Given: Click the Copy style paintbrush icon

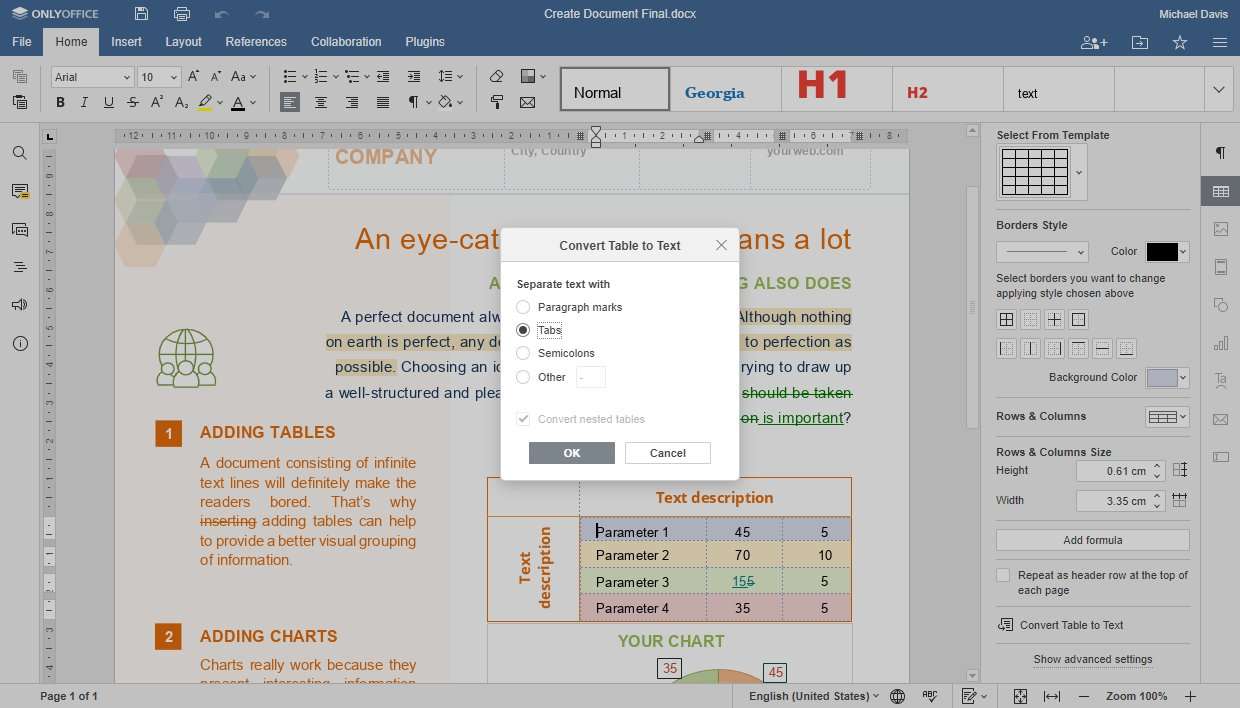Looking at the screenshot, I should tap(497, 102).
